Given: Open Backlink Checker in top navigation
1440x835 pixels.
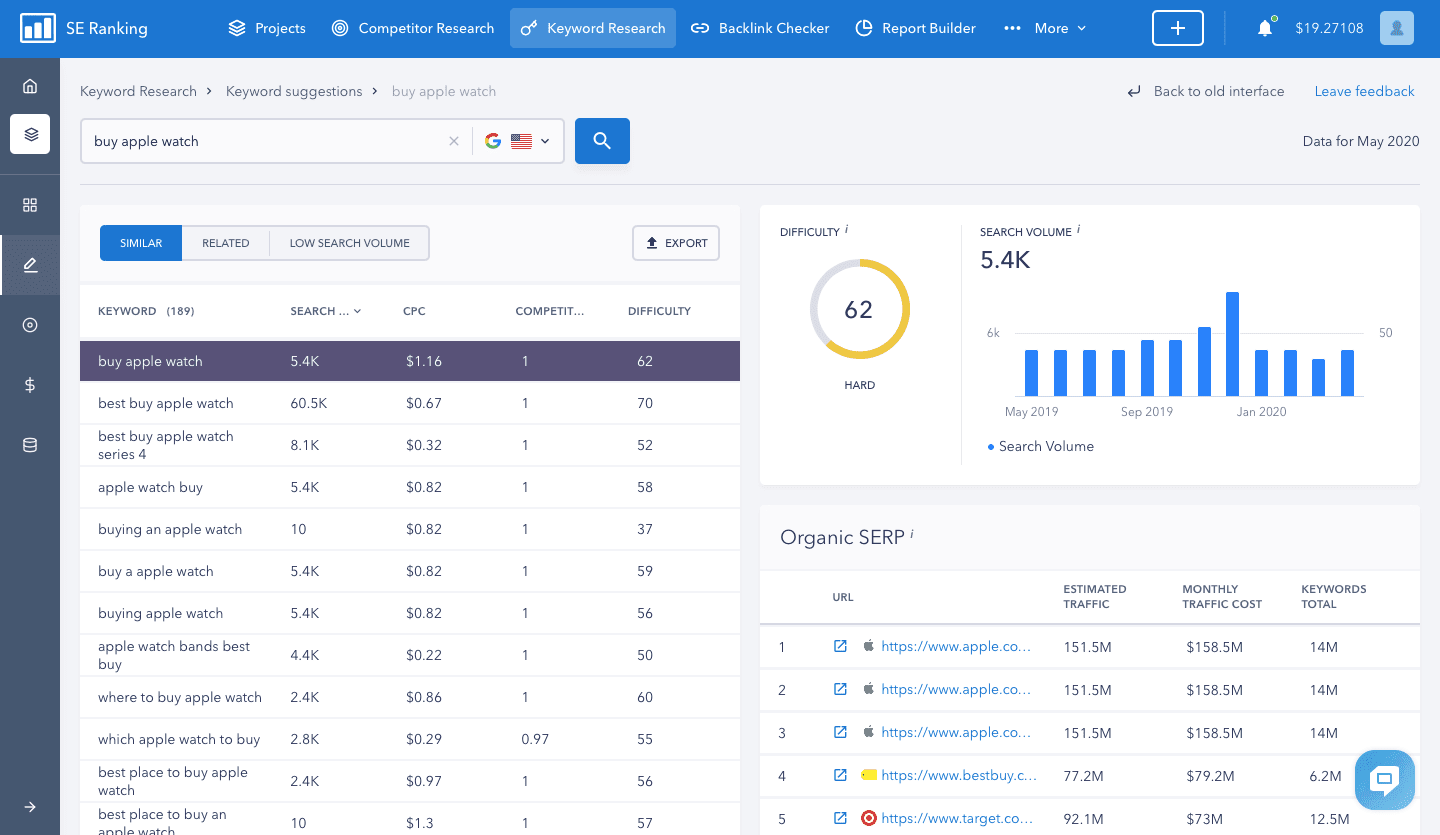Looking at the screenshot, I should [x=761, y=28].
